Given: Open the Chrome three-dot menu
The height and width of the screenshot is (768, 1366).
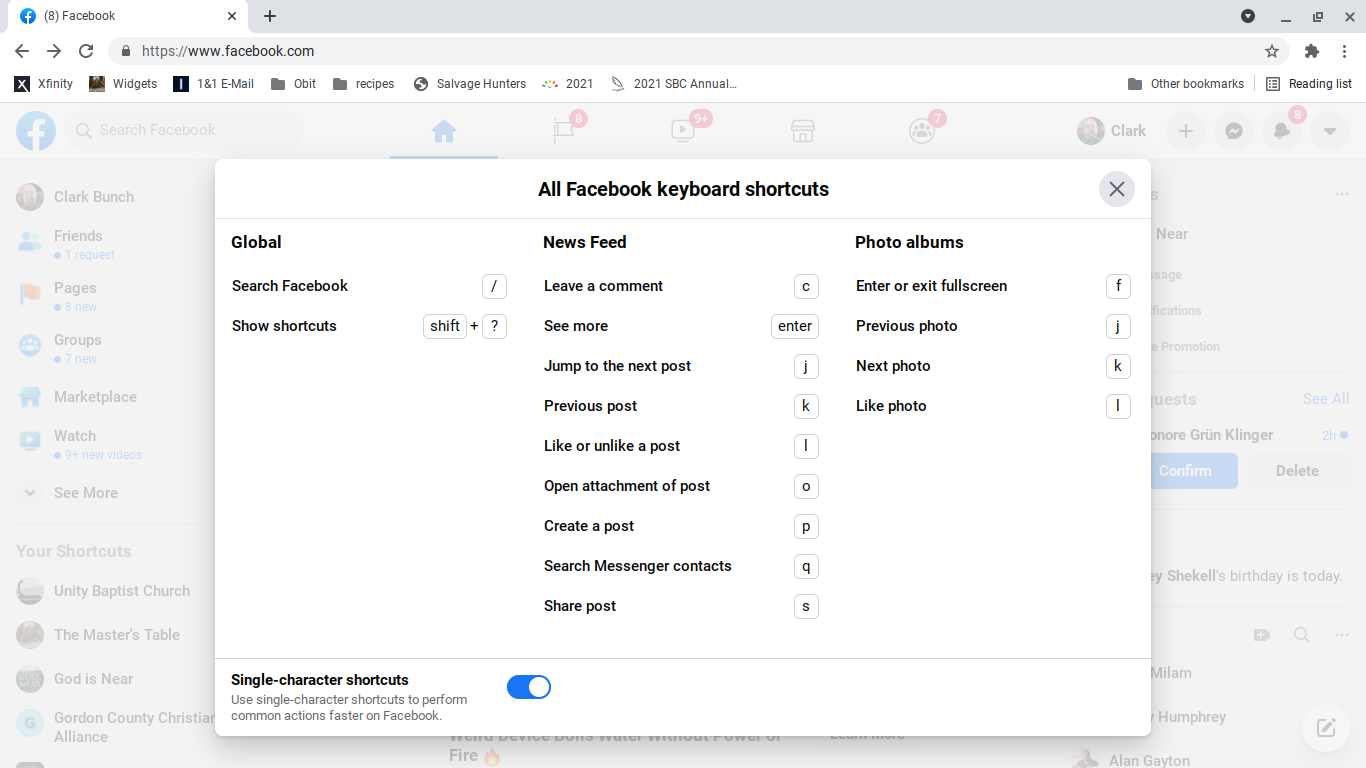Looking at the screenshot, I should (1345, 51).
